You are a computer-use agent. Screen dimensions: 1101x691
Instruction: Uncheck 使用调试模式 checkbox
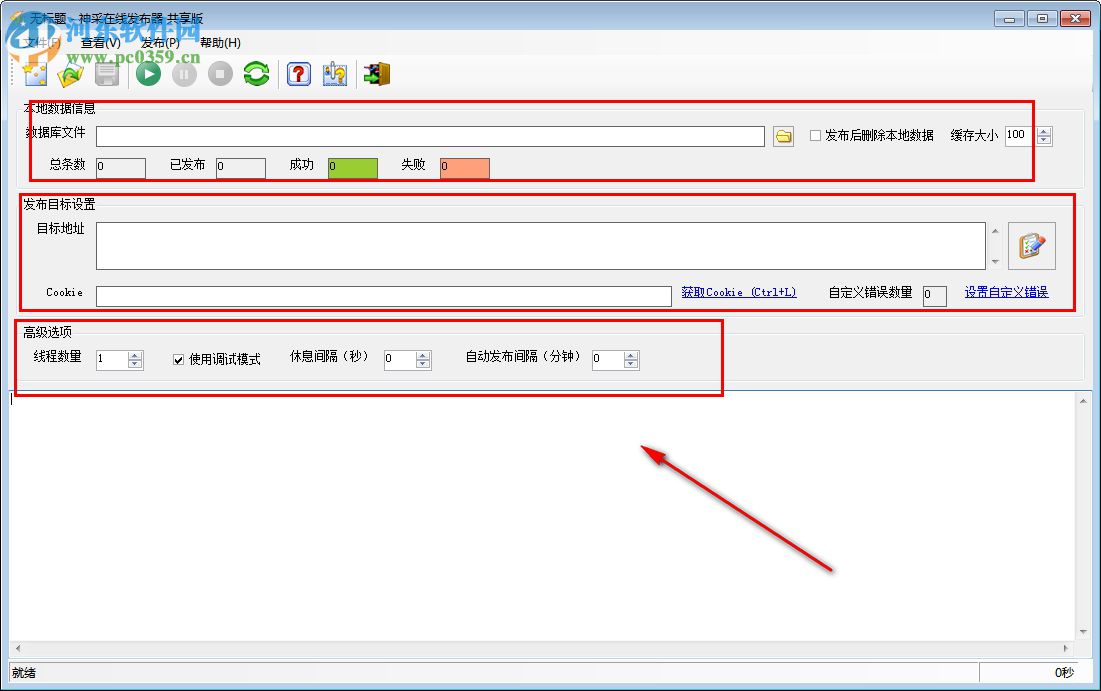tap(178, 360)
